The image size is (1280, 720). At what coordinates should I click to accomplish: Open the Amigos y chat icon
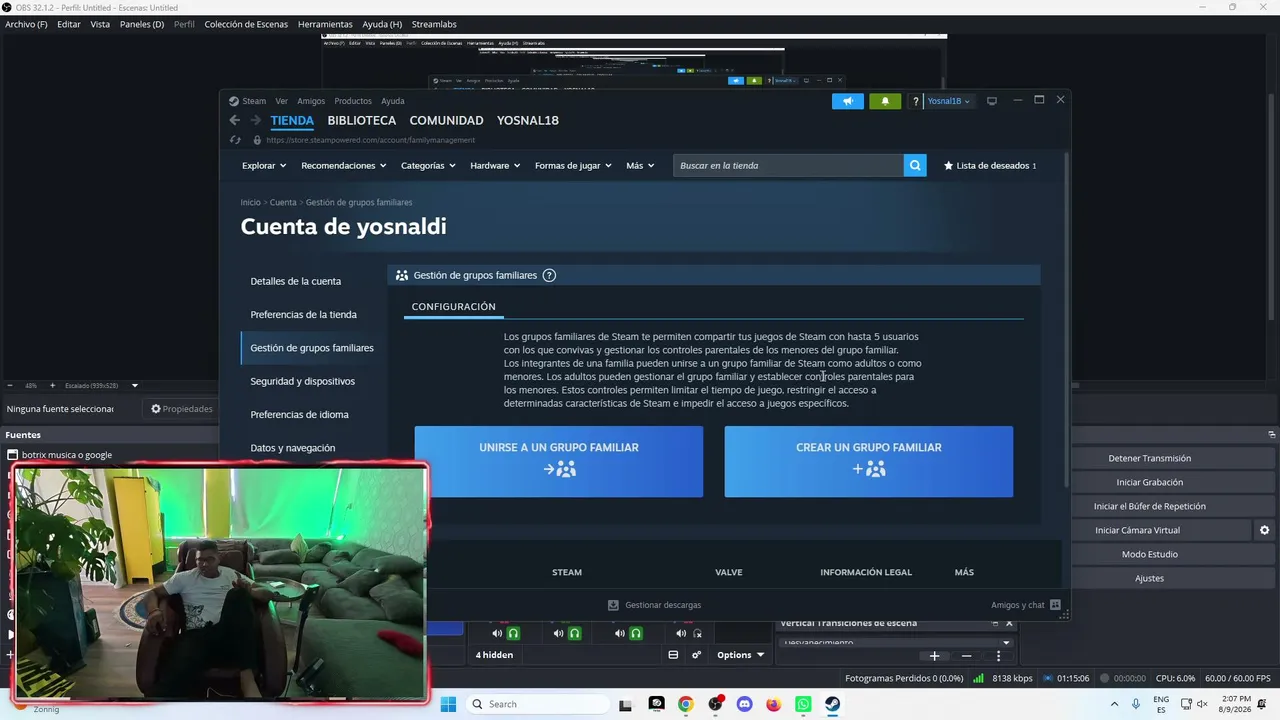coord(1055,605)
